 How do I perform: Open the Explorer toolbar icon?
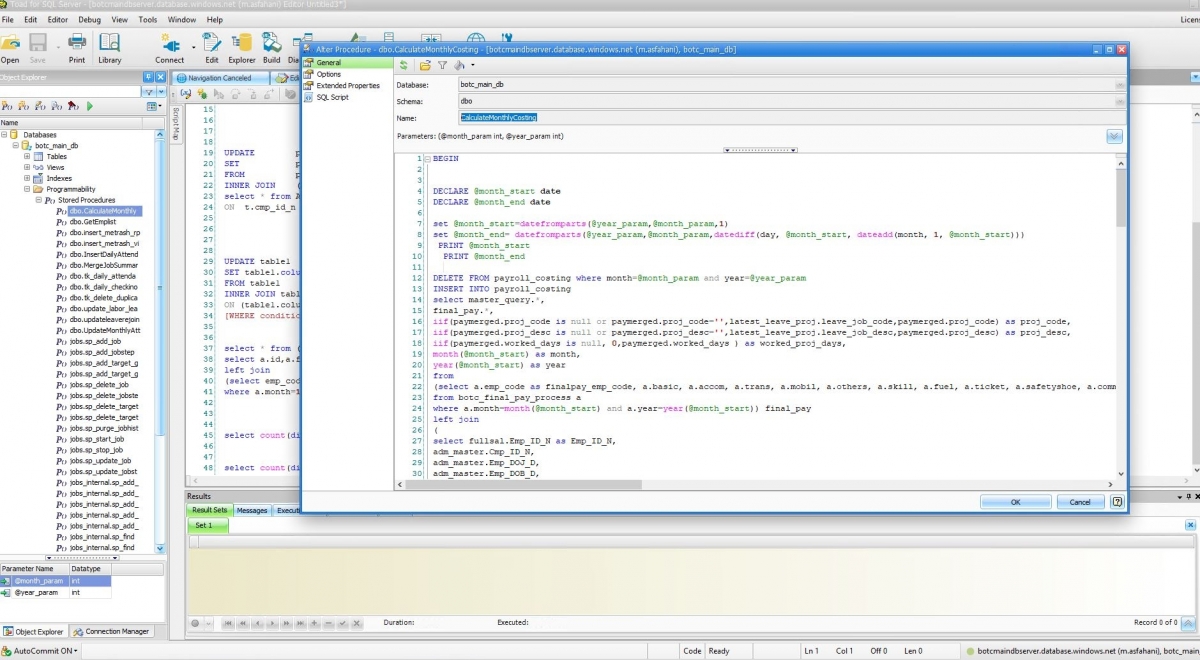(x=241, y=44)
